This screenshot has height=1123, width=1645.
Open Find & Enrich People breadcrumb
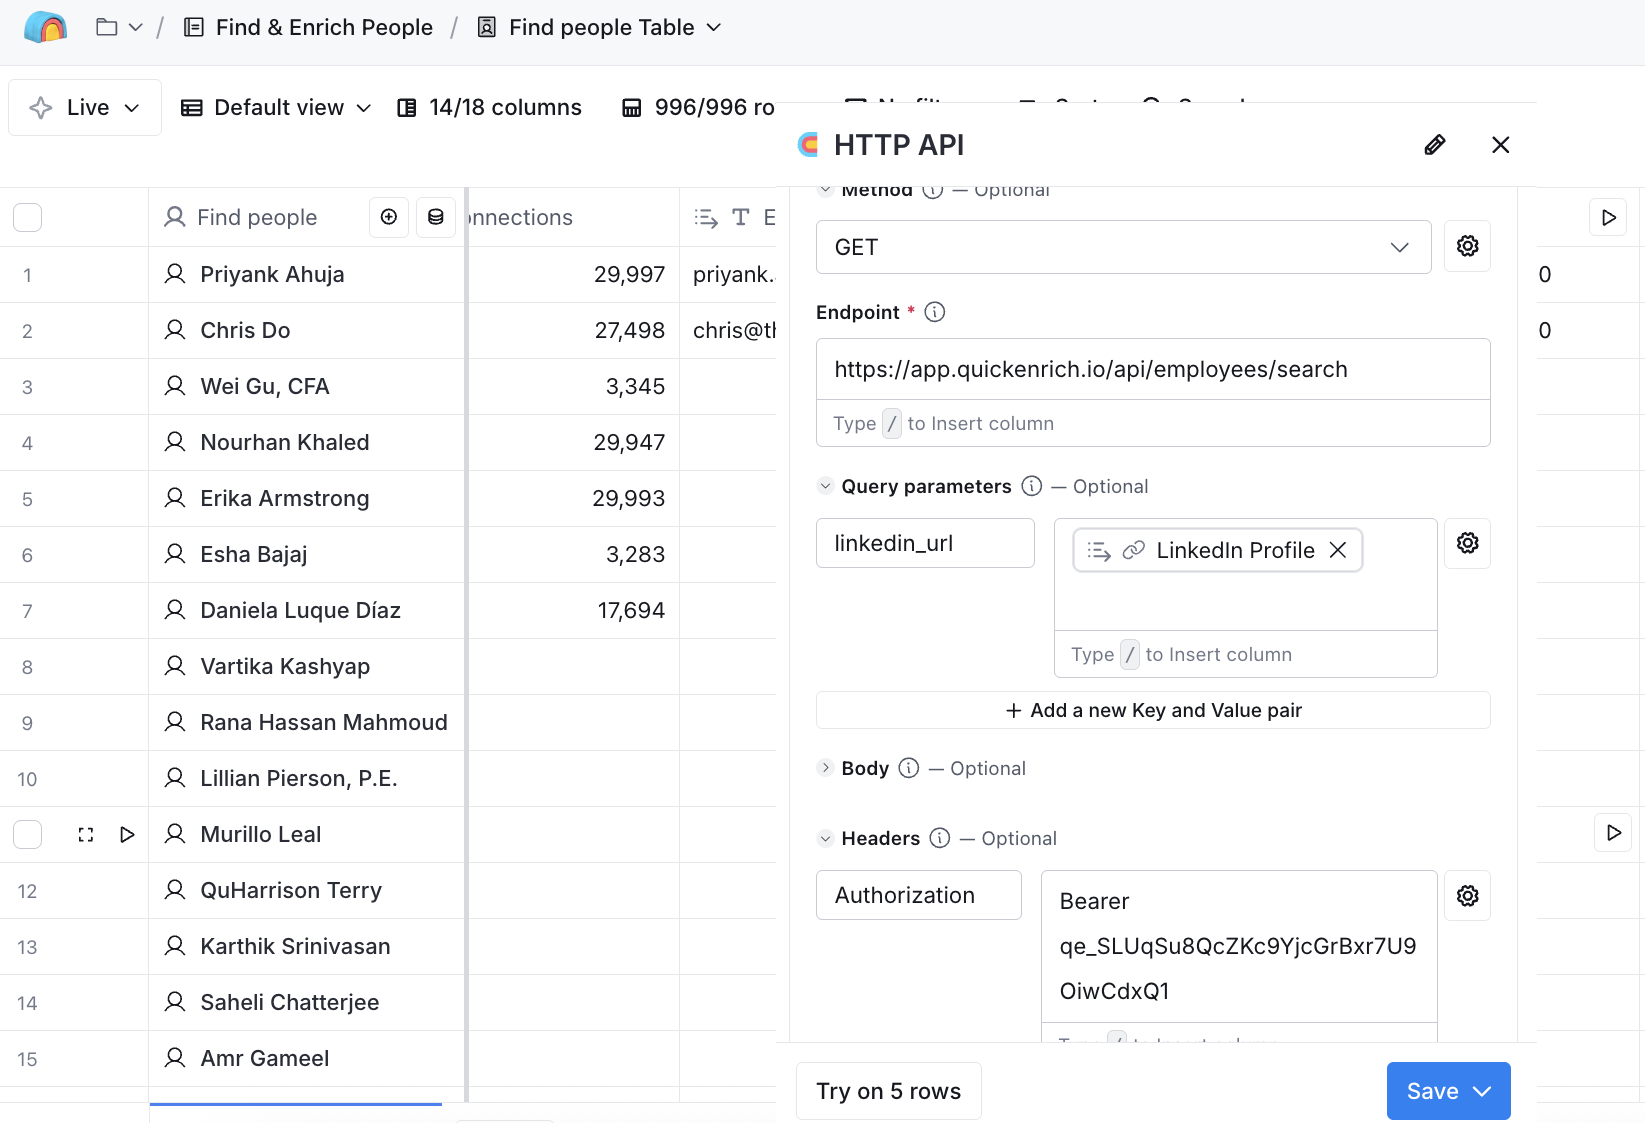point(308,27)
